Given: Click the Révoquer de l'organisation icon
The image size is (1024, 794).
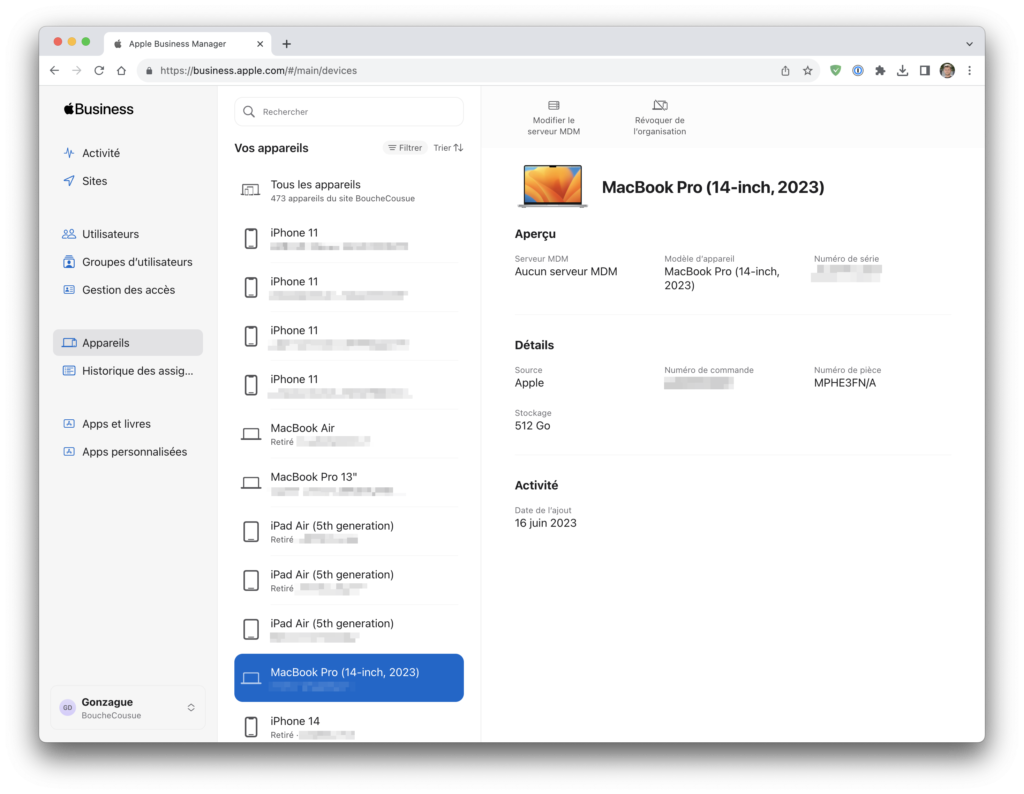Looking at the screenshot, I should pyautogui.click(x=659, y=115).
